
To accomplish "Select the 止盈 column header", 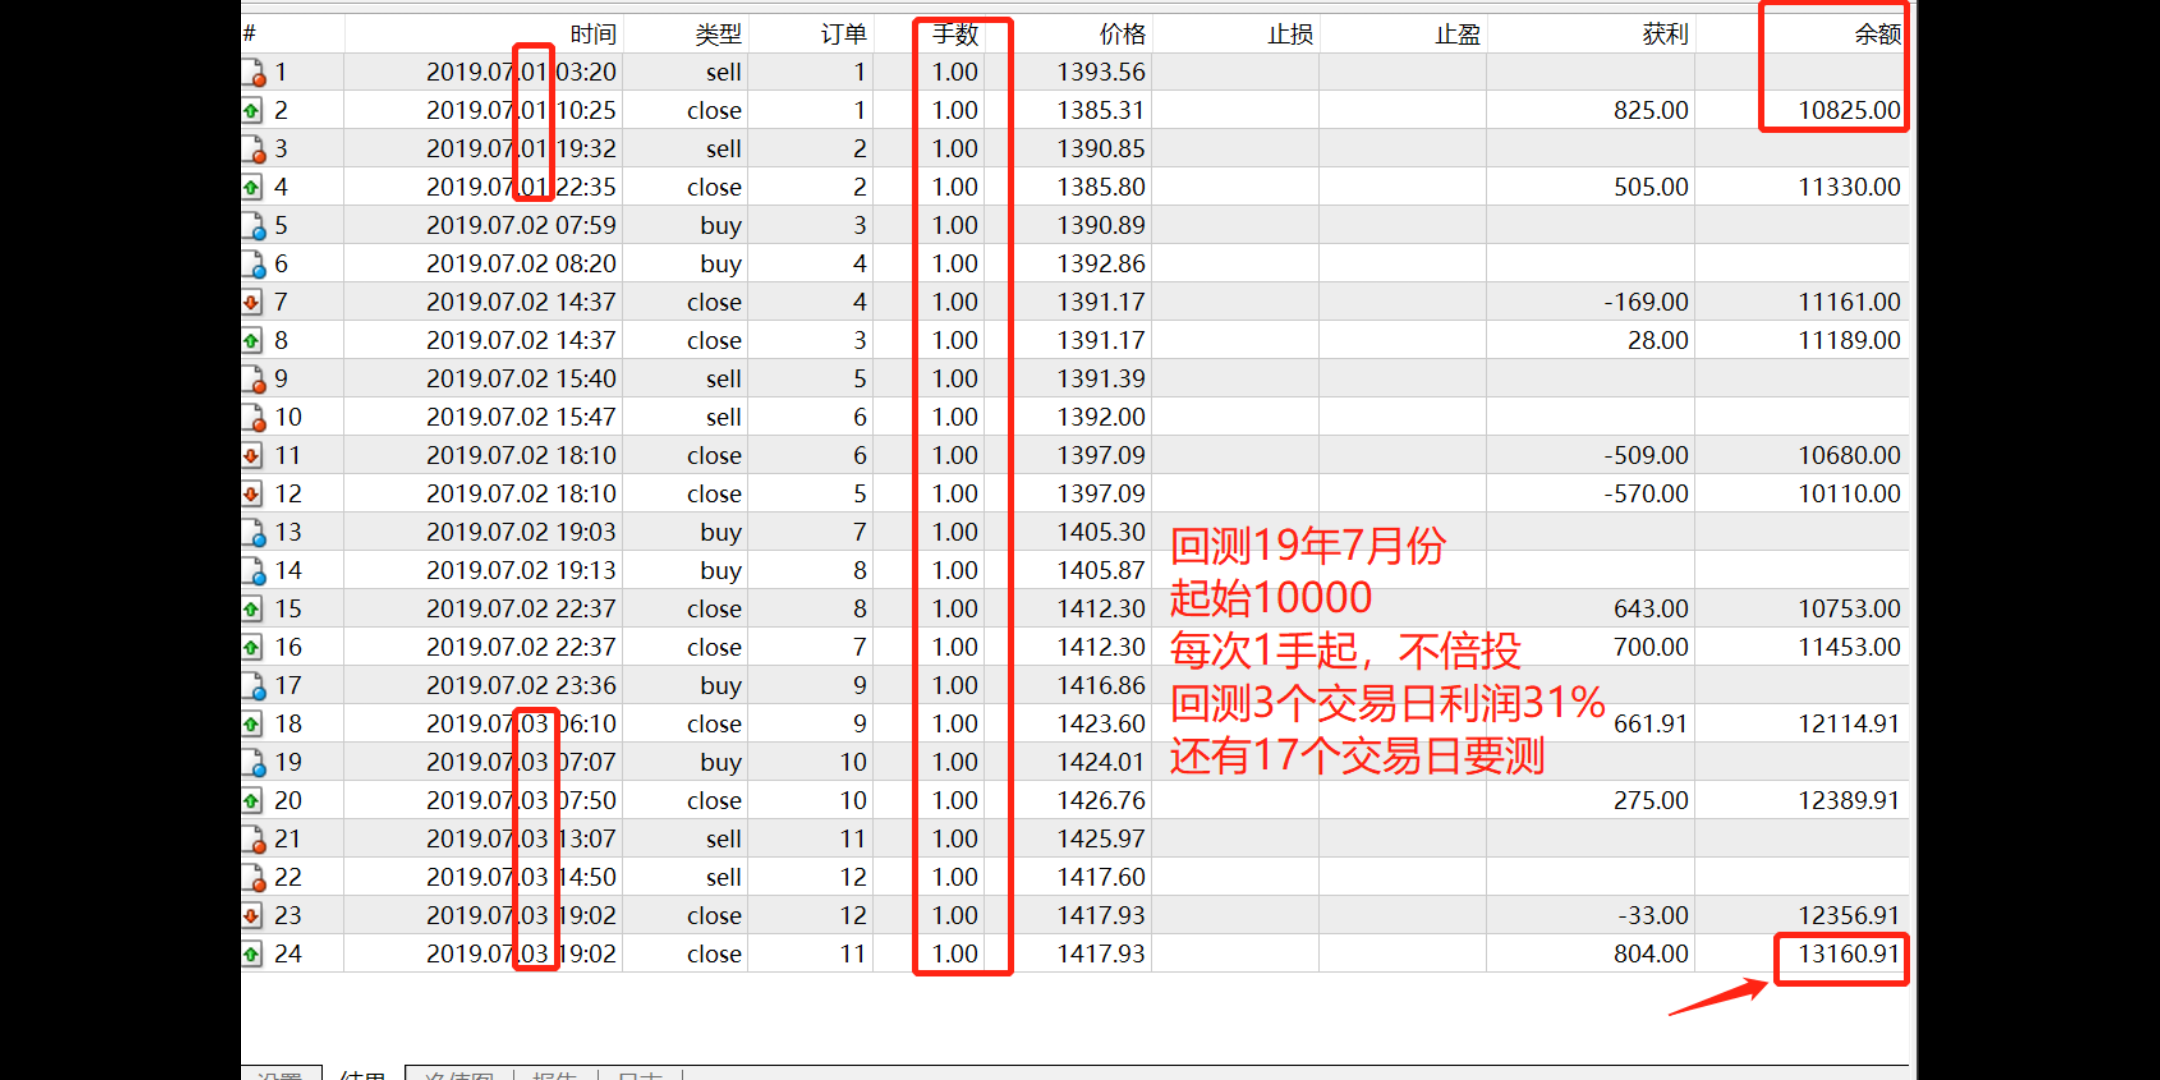I will 1457,34.
